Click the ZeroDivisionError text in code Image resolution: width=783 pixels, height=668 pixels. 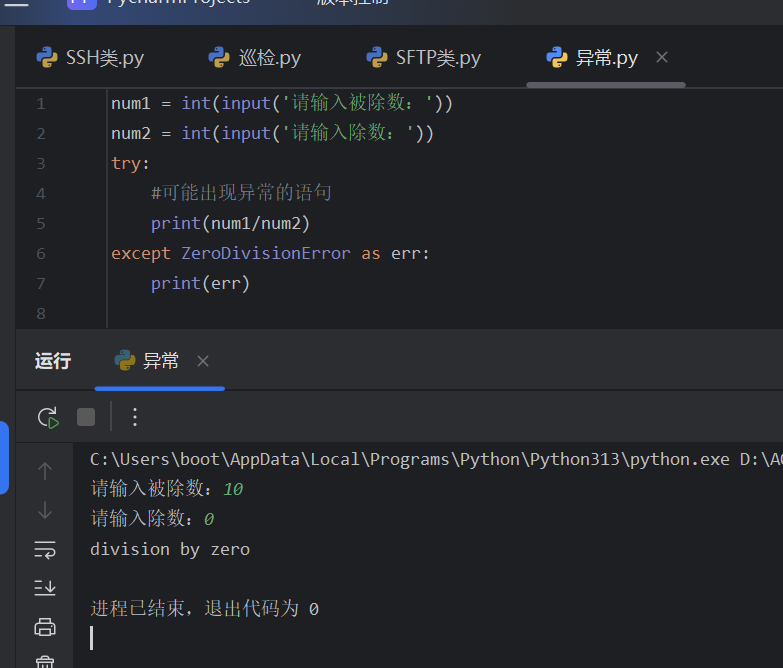click(x=266, y=254)
